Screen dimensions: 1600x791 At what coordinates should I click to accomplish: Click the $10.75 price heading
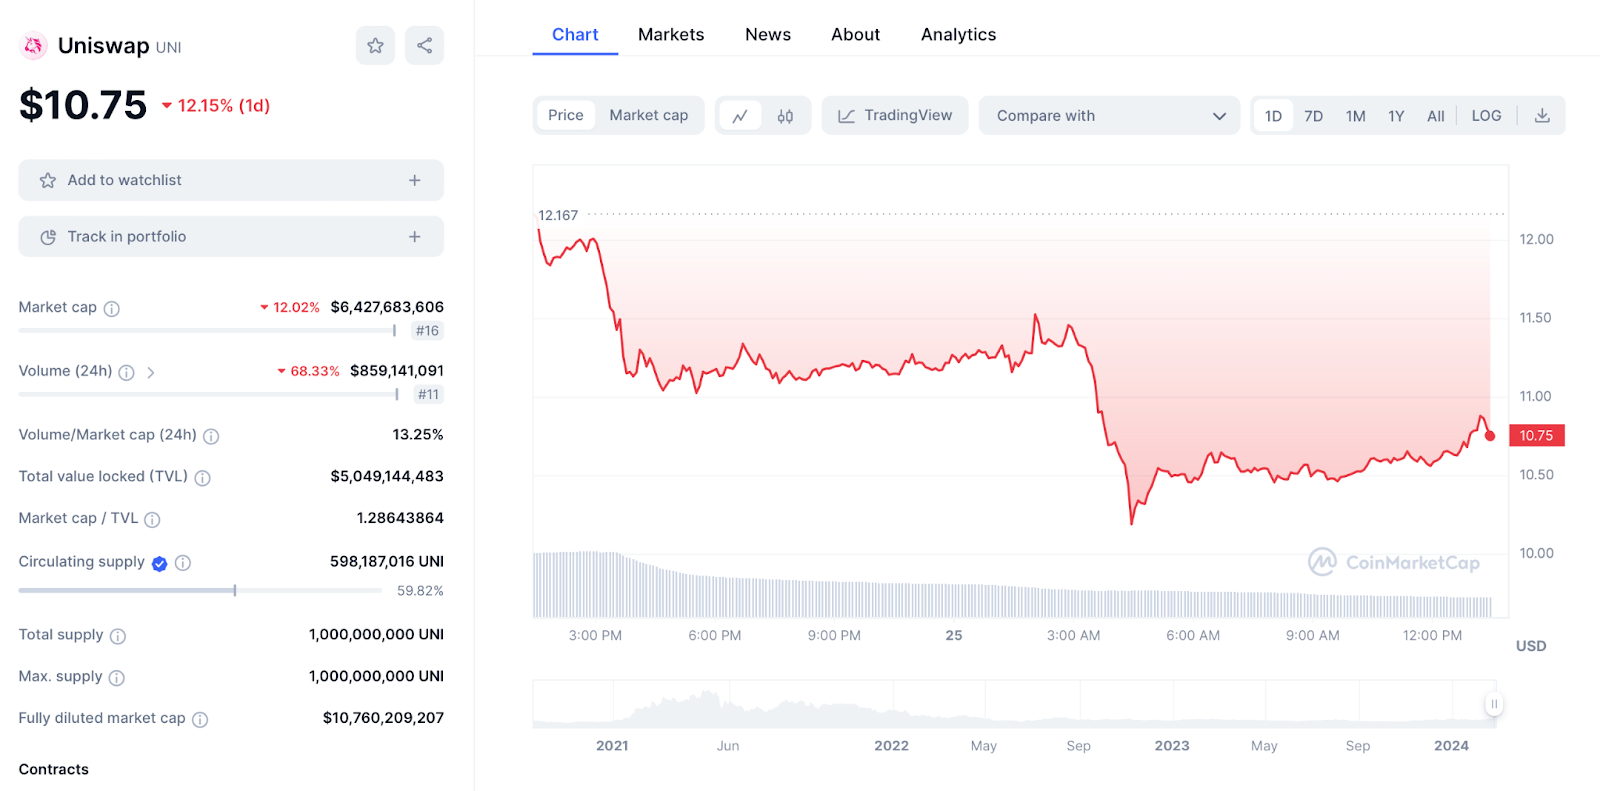pos(83,105)
